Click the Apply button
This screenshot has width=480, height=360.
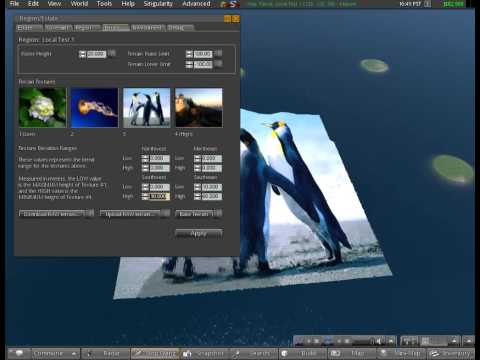point(199,234)
